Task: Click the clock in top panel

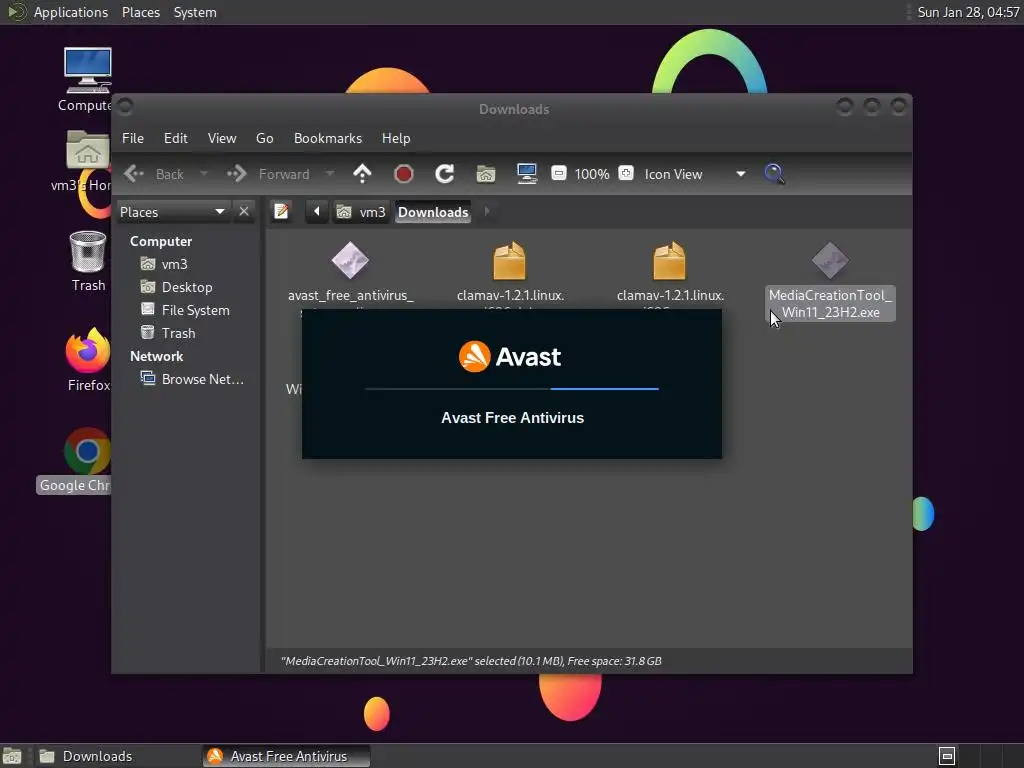Action: [968, 12]
